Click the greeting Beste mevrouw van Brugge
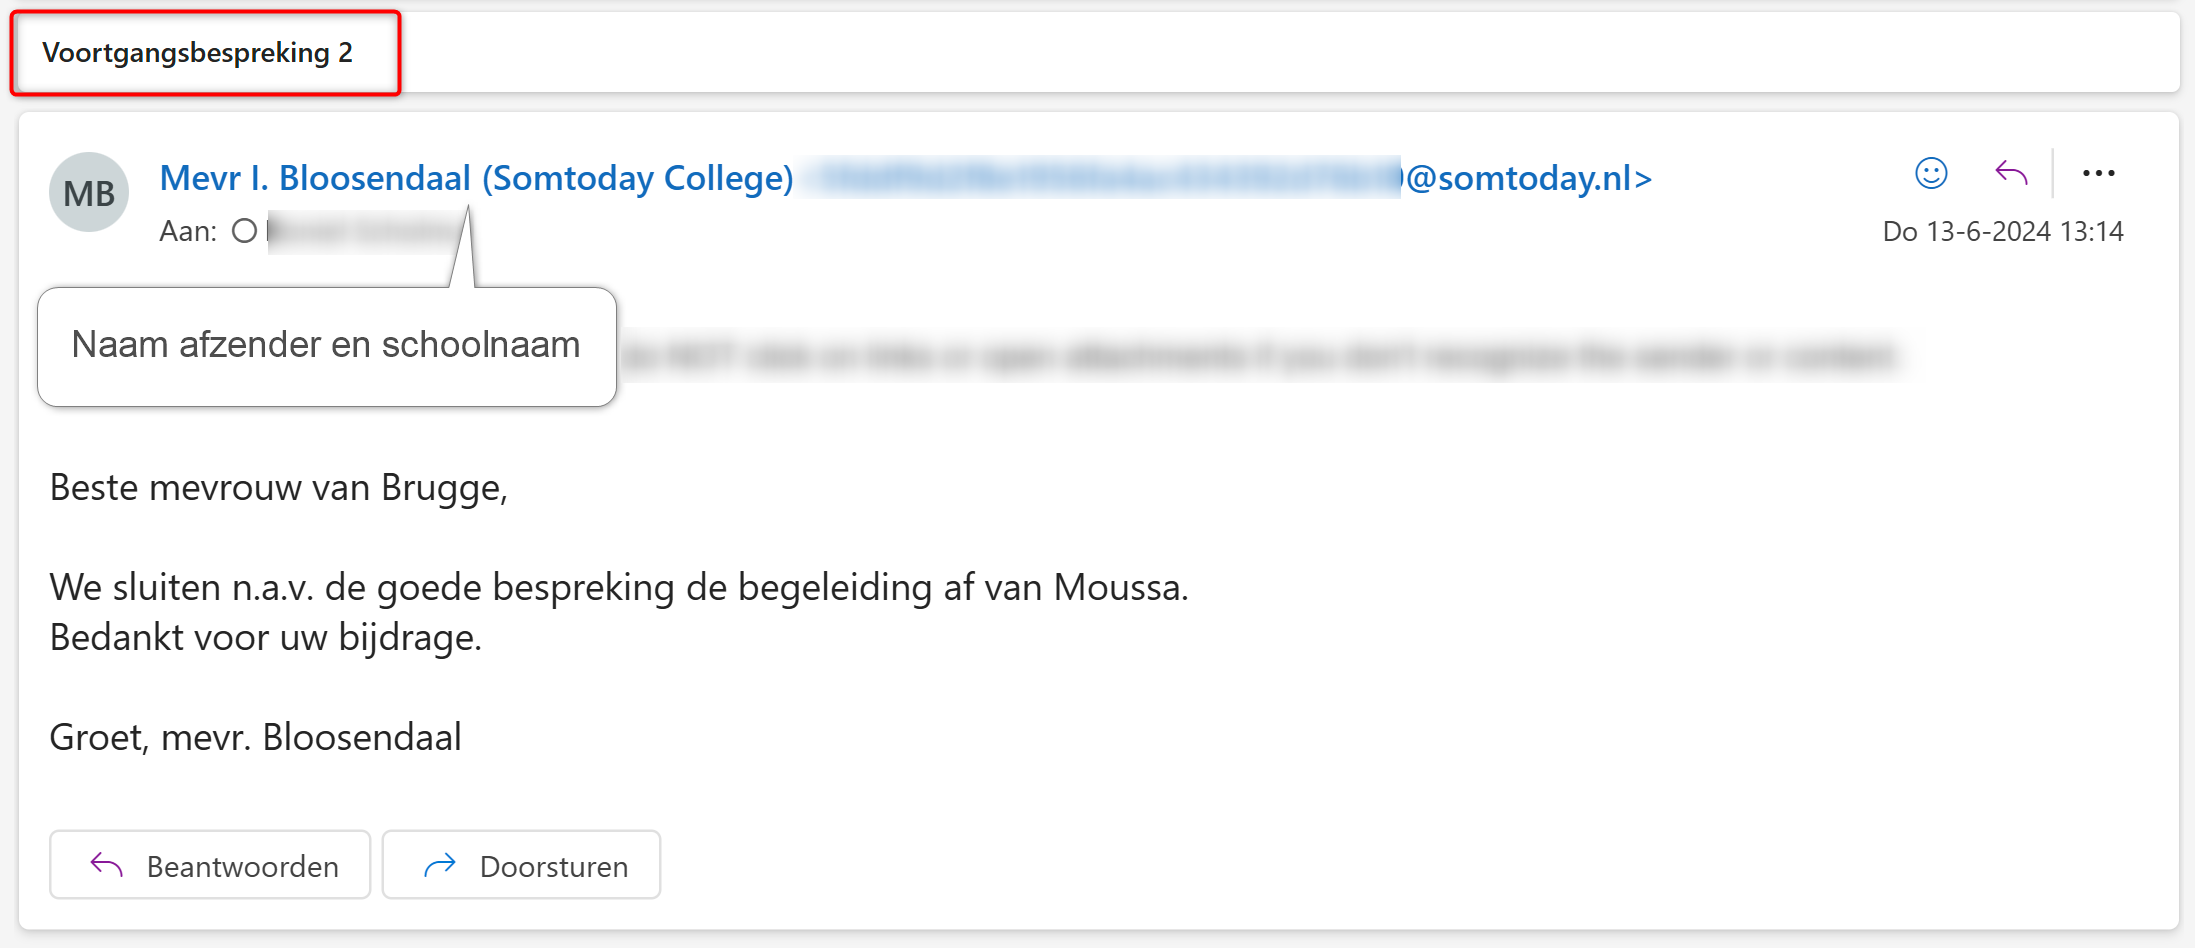The height and width of the screenshot is (948, 2195). [x=279, y=488]
